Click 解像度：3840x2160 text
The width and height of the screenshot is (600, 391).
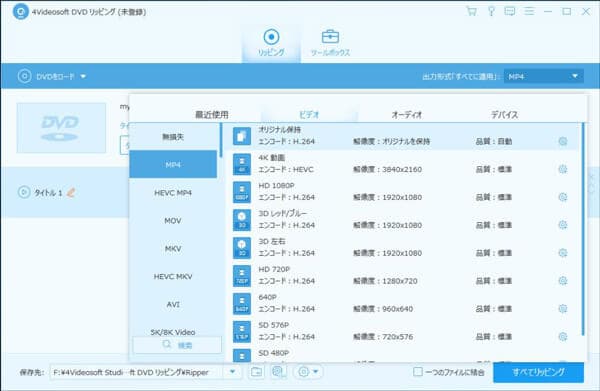(387, 169)
